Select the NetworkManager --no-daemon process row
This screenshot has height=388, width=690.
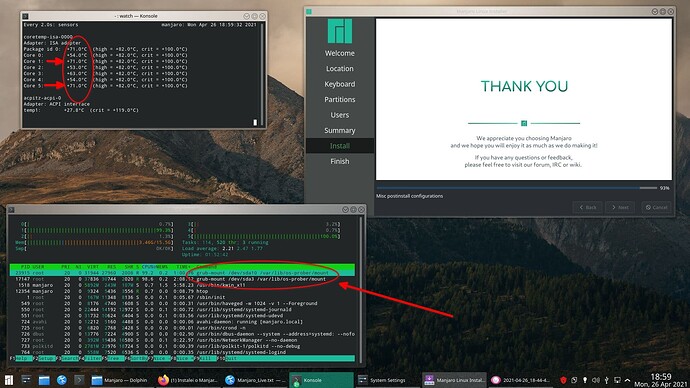click(182, 340)
